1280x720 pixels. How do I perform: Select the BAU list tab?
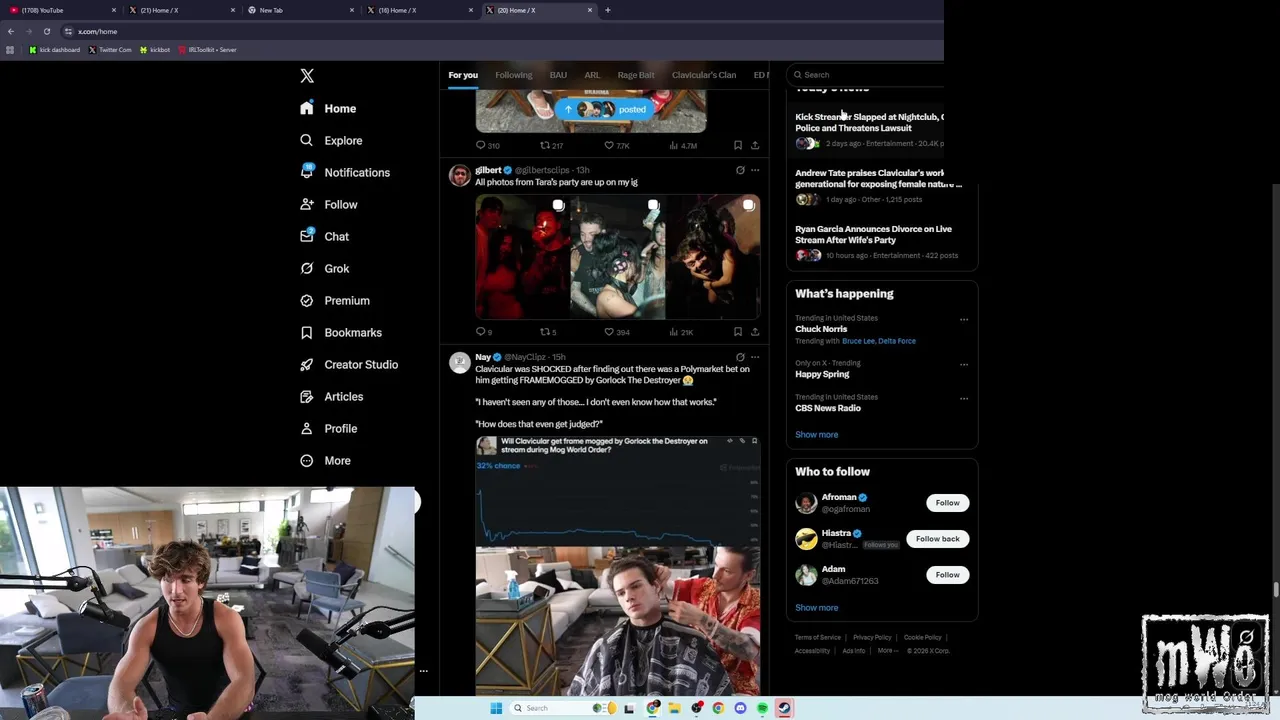coord(558,75)
